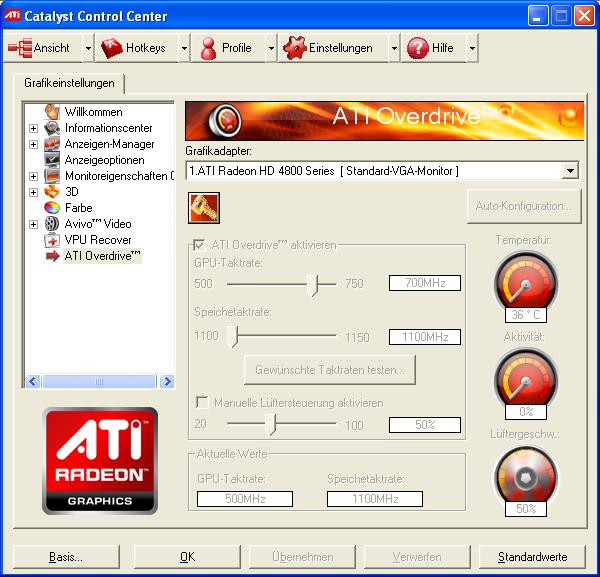Click tree horizontal scrollbar right arrow
Viewport: 600px width, 577px height.
click(167, 381)
